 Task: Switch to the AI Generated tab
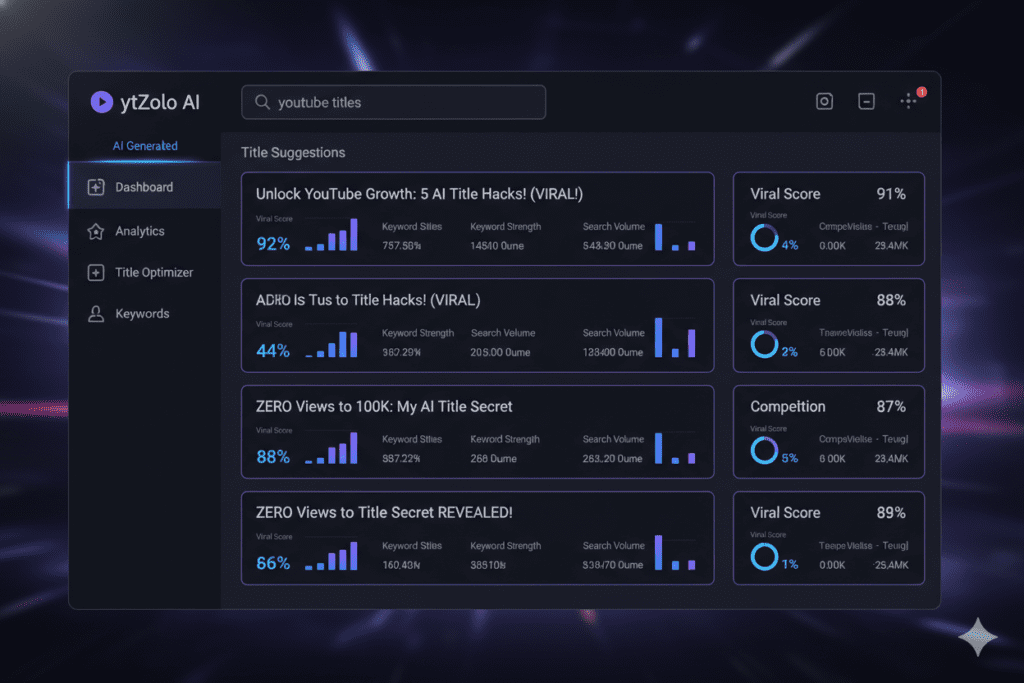[x=145, y=146]
